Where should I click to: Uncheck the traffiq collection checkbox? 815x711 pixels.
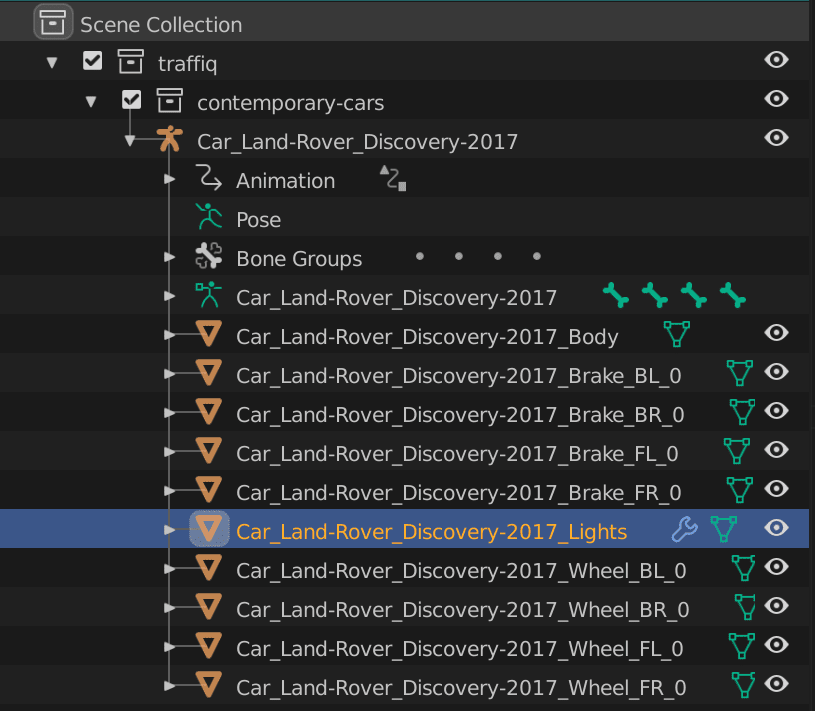pyautogui.click(x=92, y=62)
